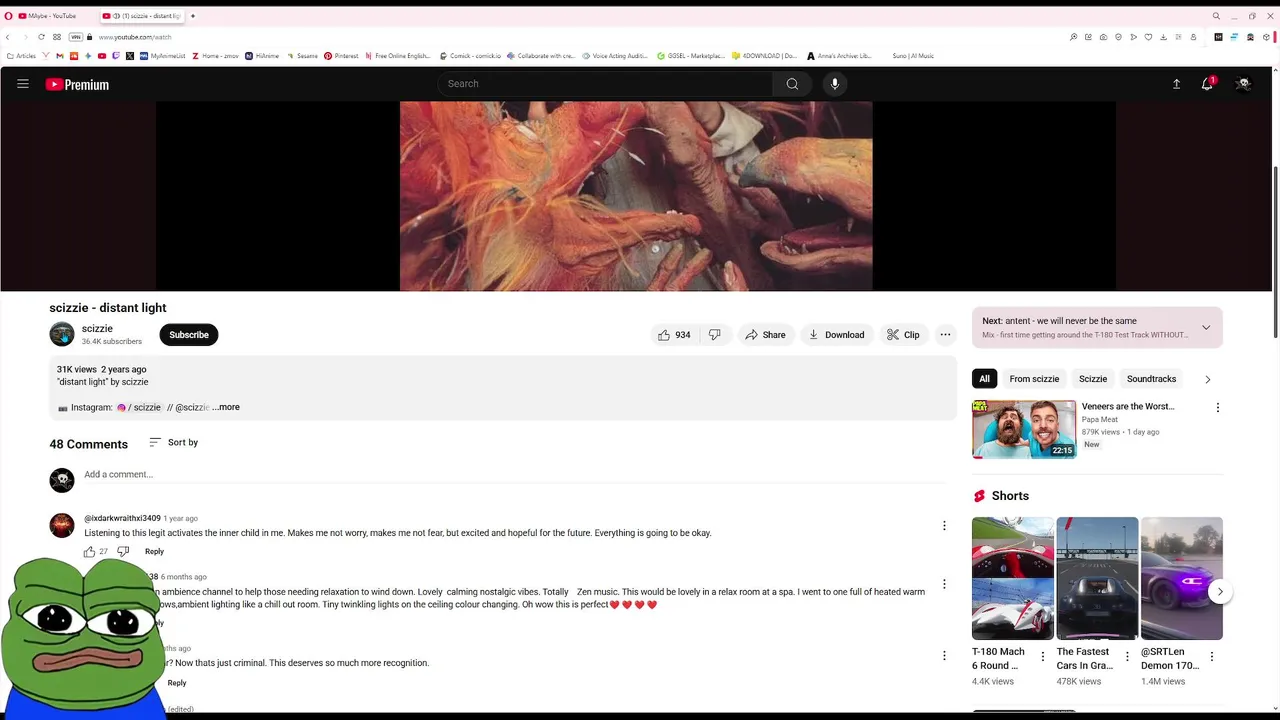Go back in browser history
Image resolution: width=1280 pixels, height=720 pixels.
(x=8, y=37)
